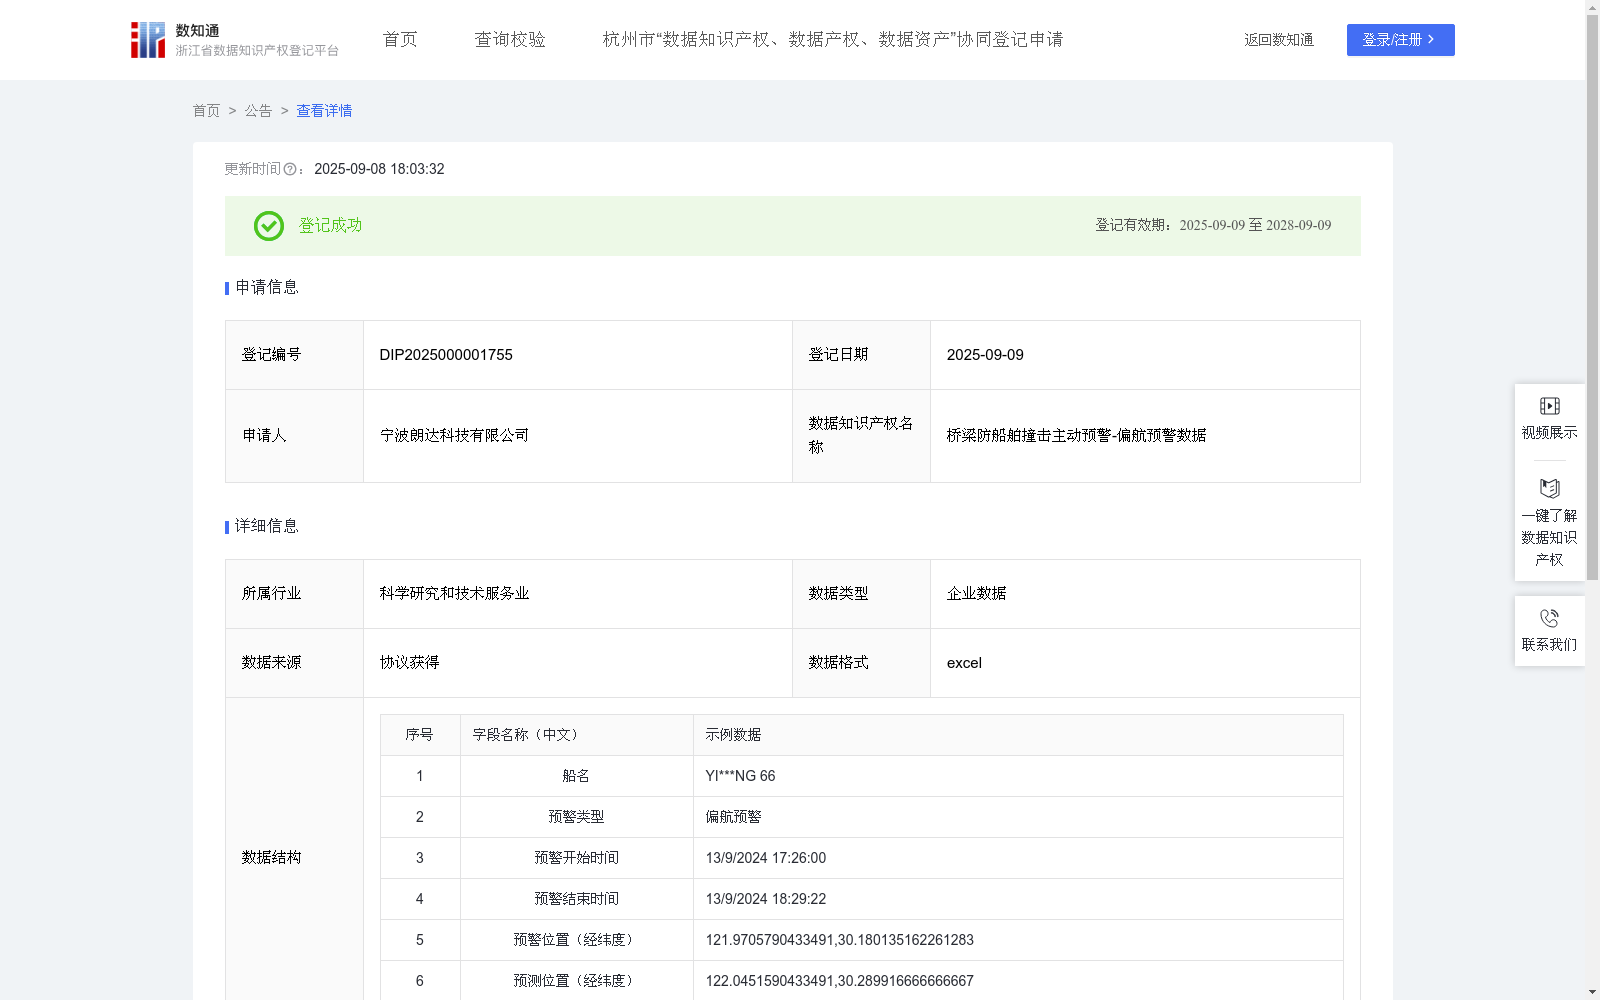Click the arrow in 登录/注册 button
The height and width of the screenshot is (1000, 1600).
(x=1431, y=40)
